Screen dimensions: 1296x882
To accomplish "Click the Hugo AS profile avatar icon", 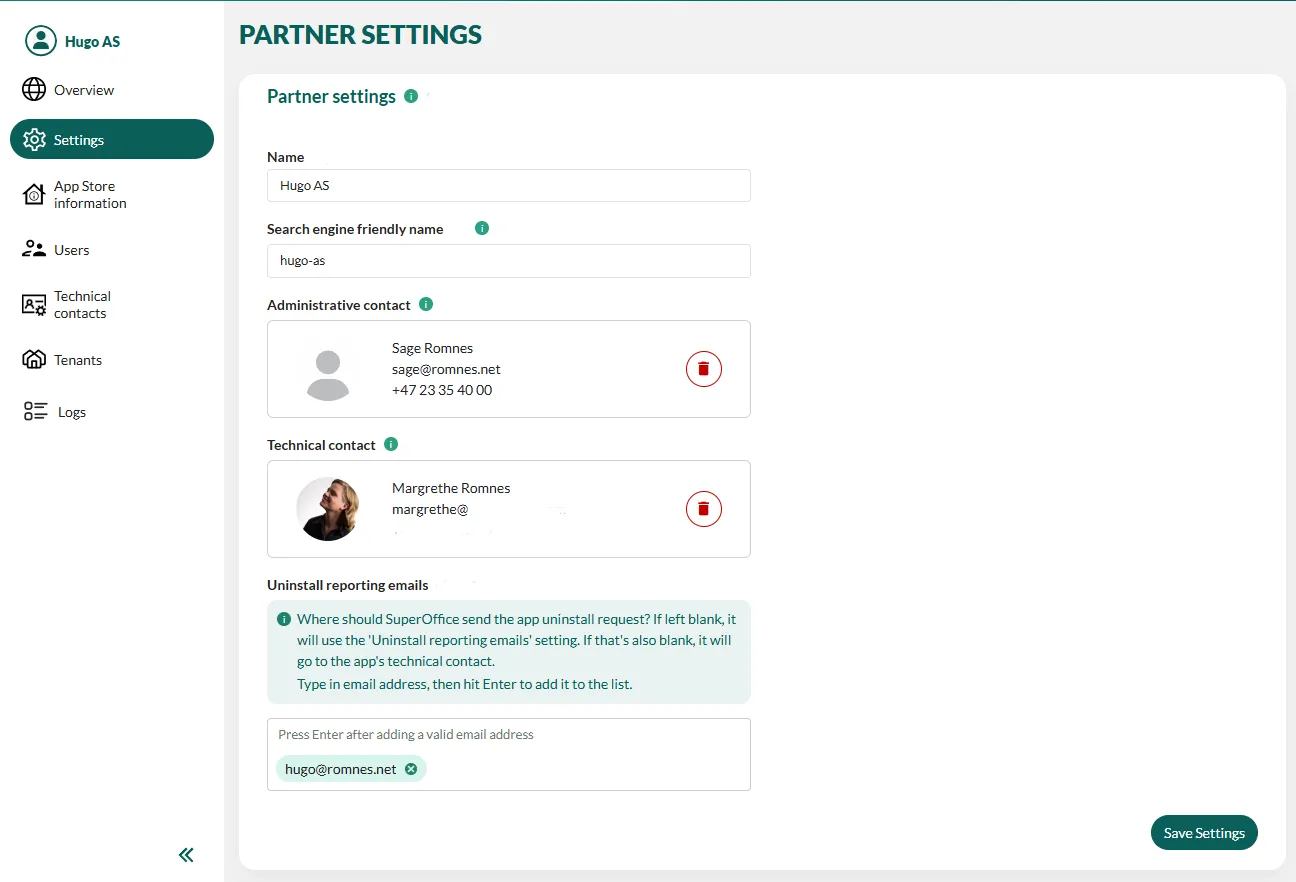I will point(41,41).
